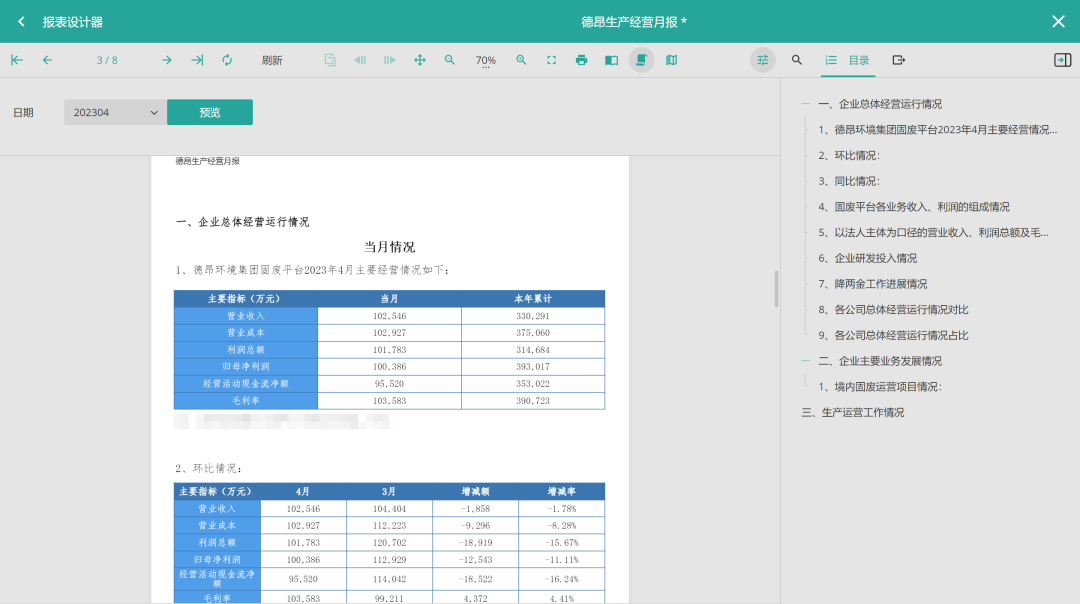Switch to the 目录 tab
1080x604 pixels.
coord(848,60)
